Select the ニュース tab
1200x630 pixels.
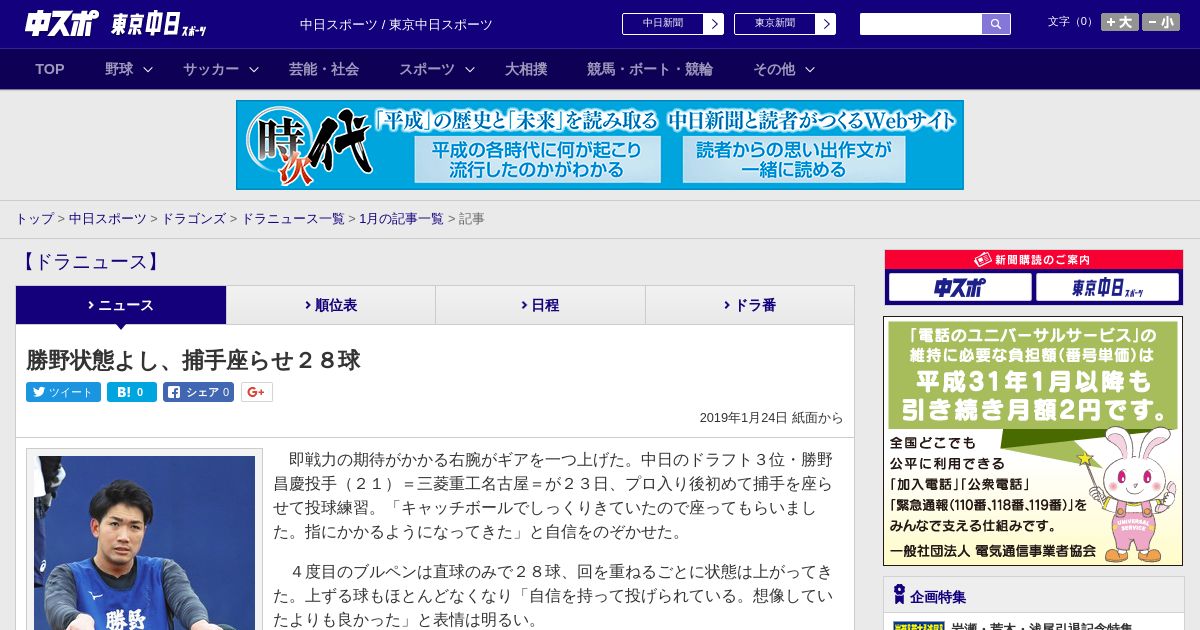(121, 305)
